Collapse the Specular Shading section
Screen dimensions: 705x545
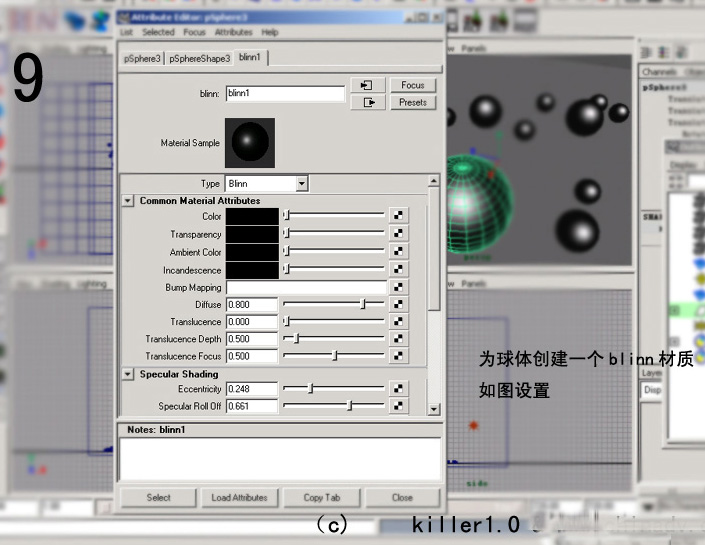point(128,374)
